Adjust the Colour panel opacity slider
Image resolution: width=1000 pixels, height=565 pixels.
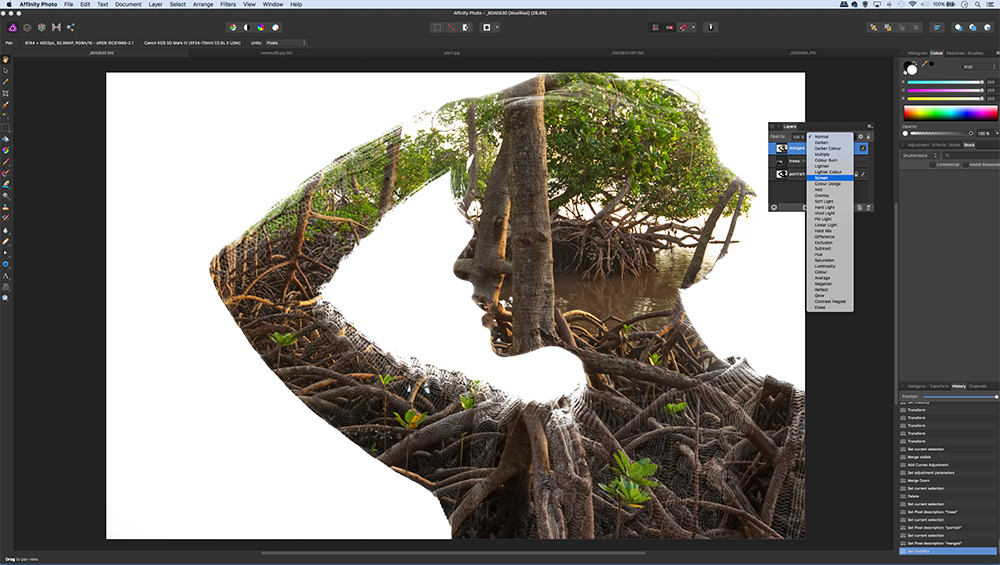click(x=941, y=133)
